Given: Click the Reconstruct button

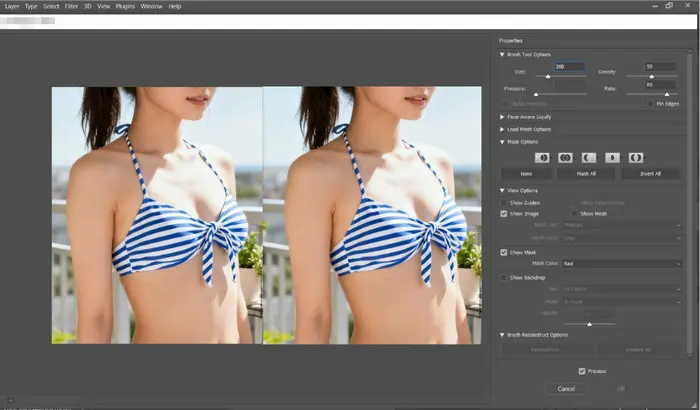Looking at the screenshot, I should [546, 350].
